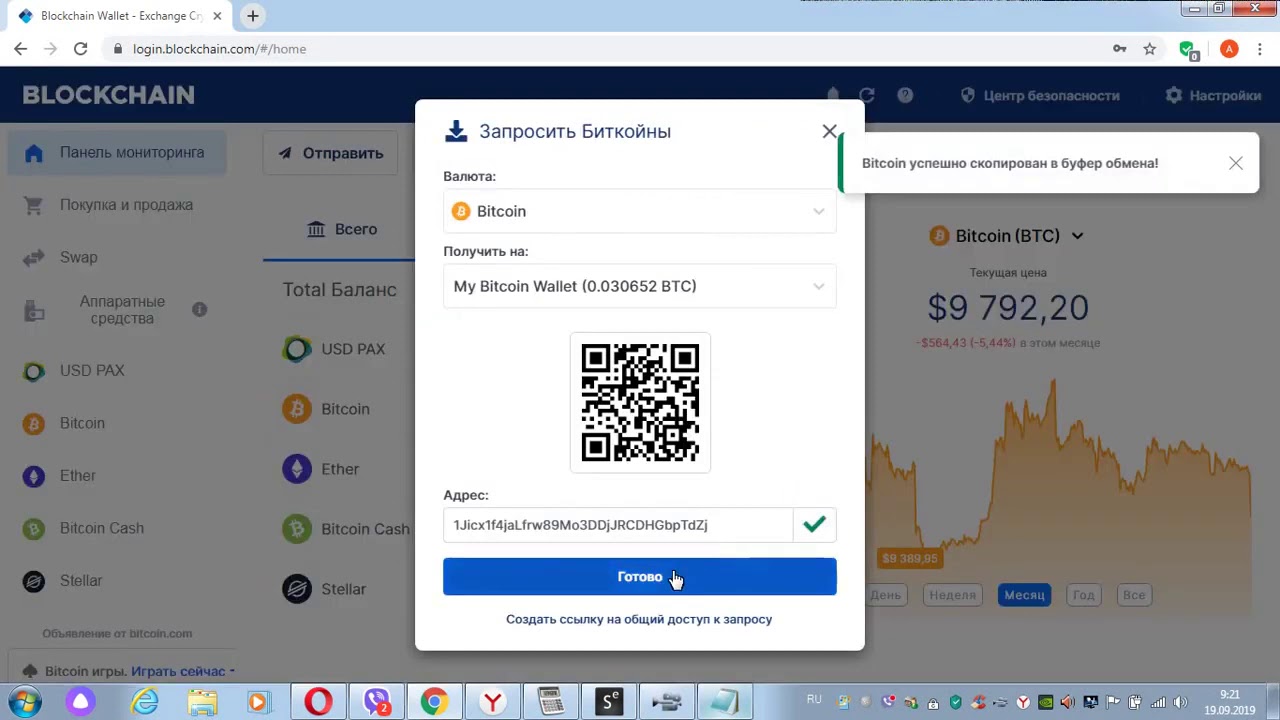Screen dimensions: 1280x720
Task: Click Bitcoin Cash row in balance list
Action: pos(346,529)
